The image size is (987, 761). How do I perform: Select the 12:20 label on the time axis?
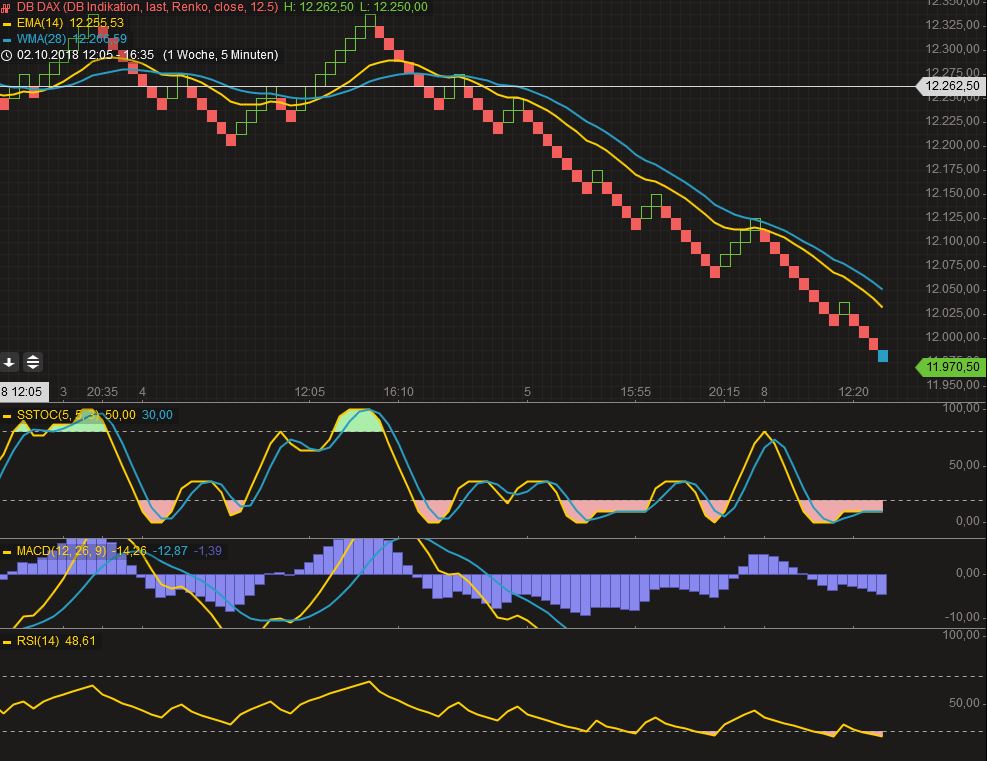tap(853, 392)
